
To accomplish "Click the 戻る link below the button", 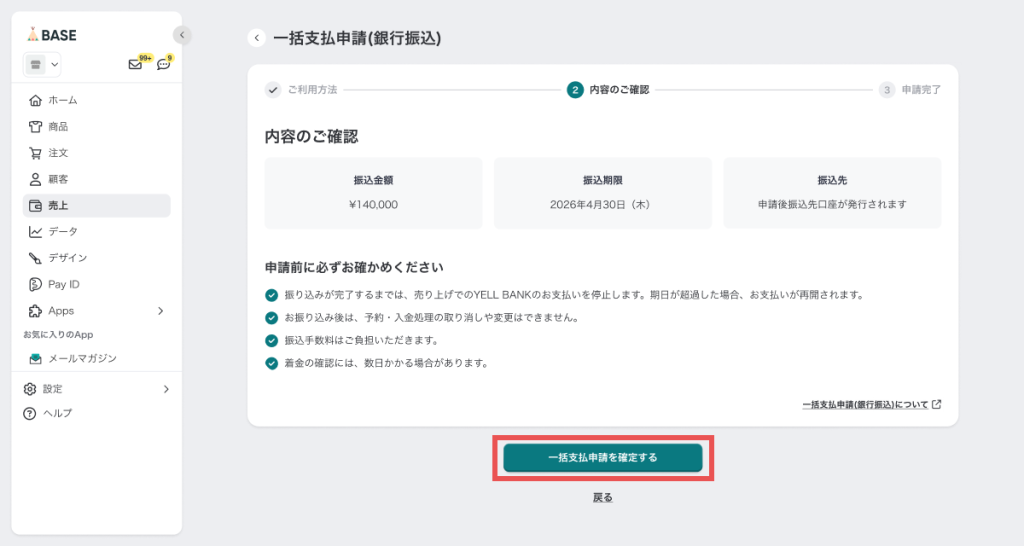I will tap(602, 497).
